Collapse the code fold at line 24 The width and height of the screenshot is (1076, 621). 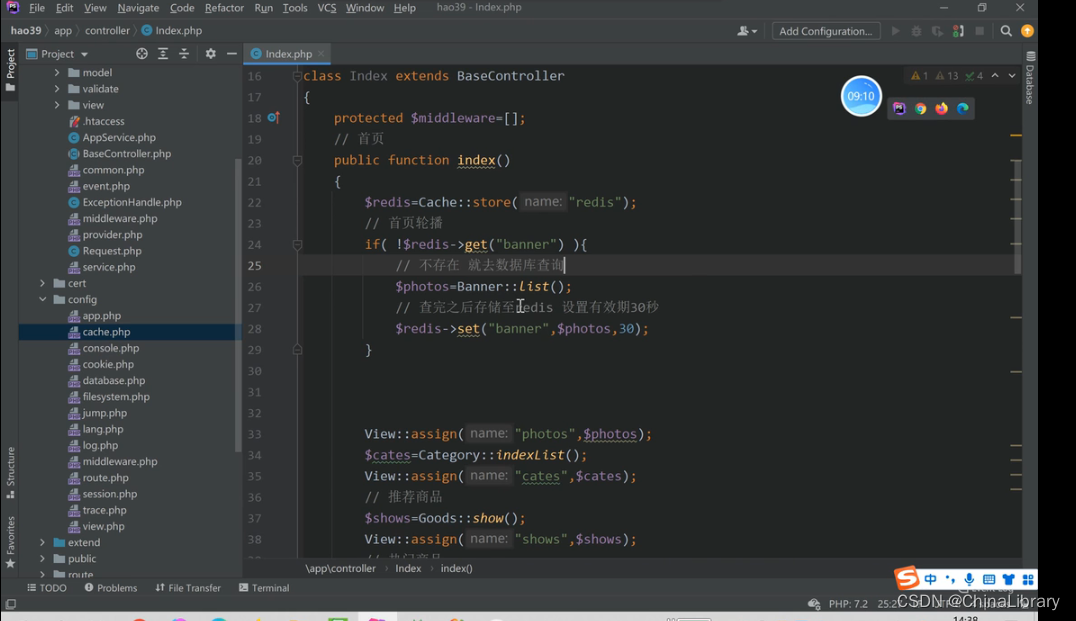[x=297, y=244]
